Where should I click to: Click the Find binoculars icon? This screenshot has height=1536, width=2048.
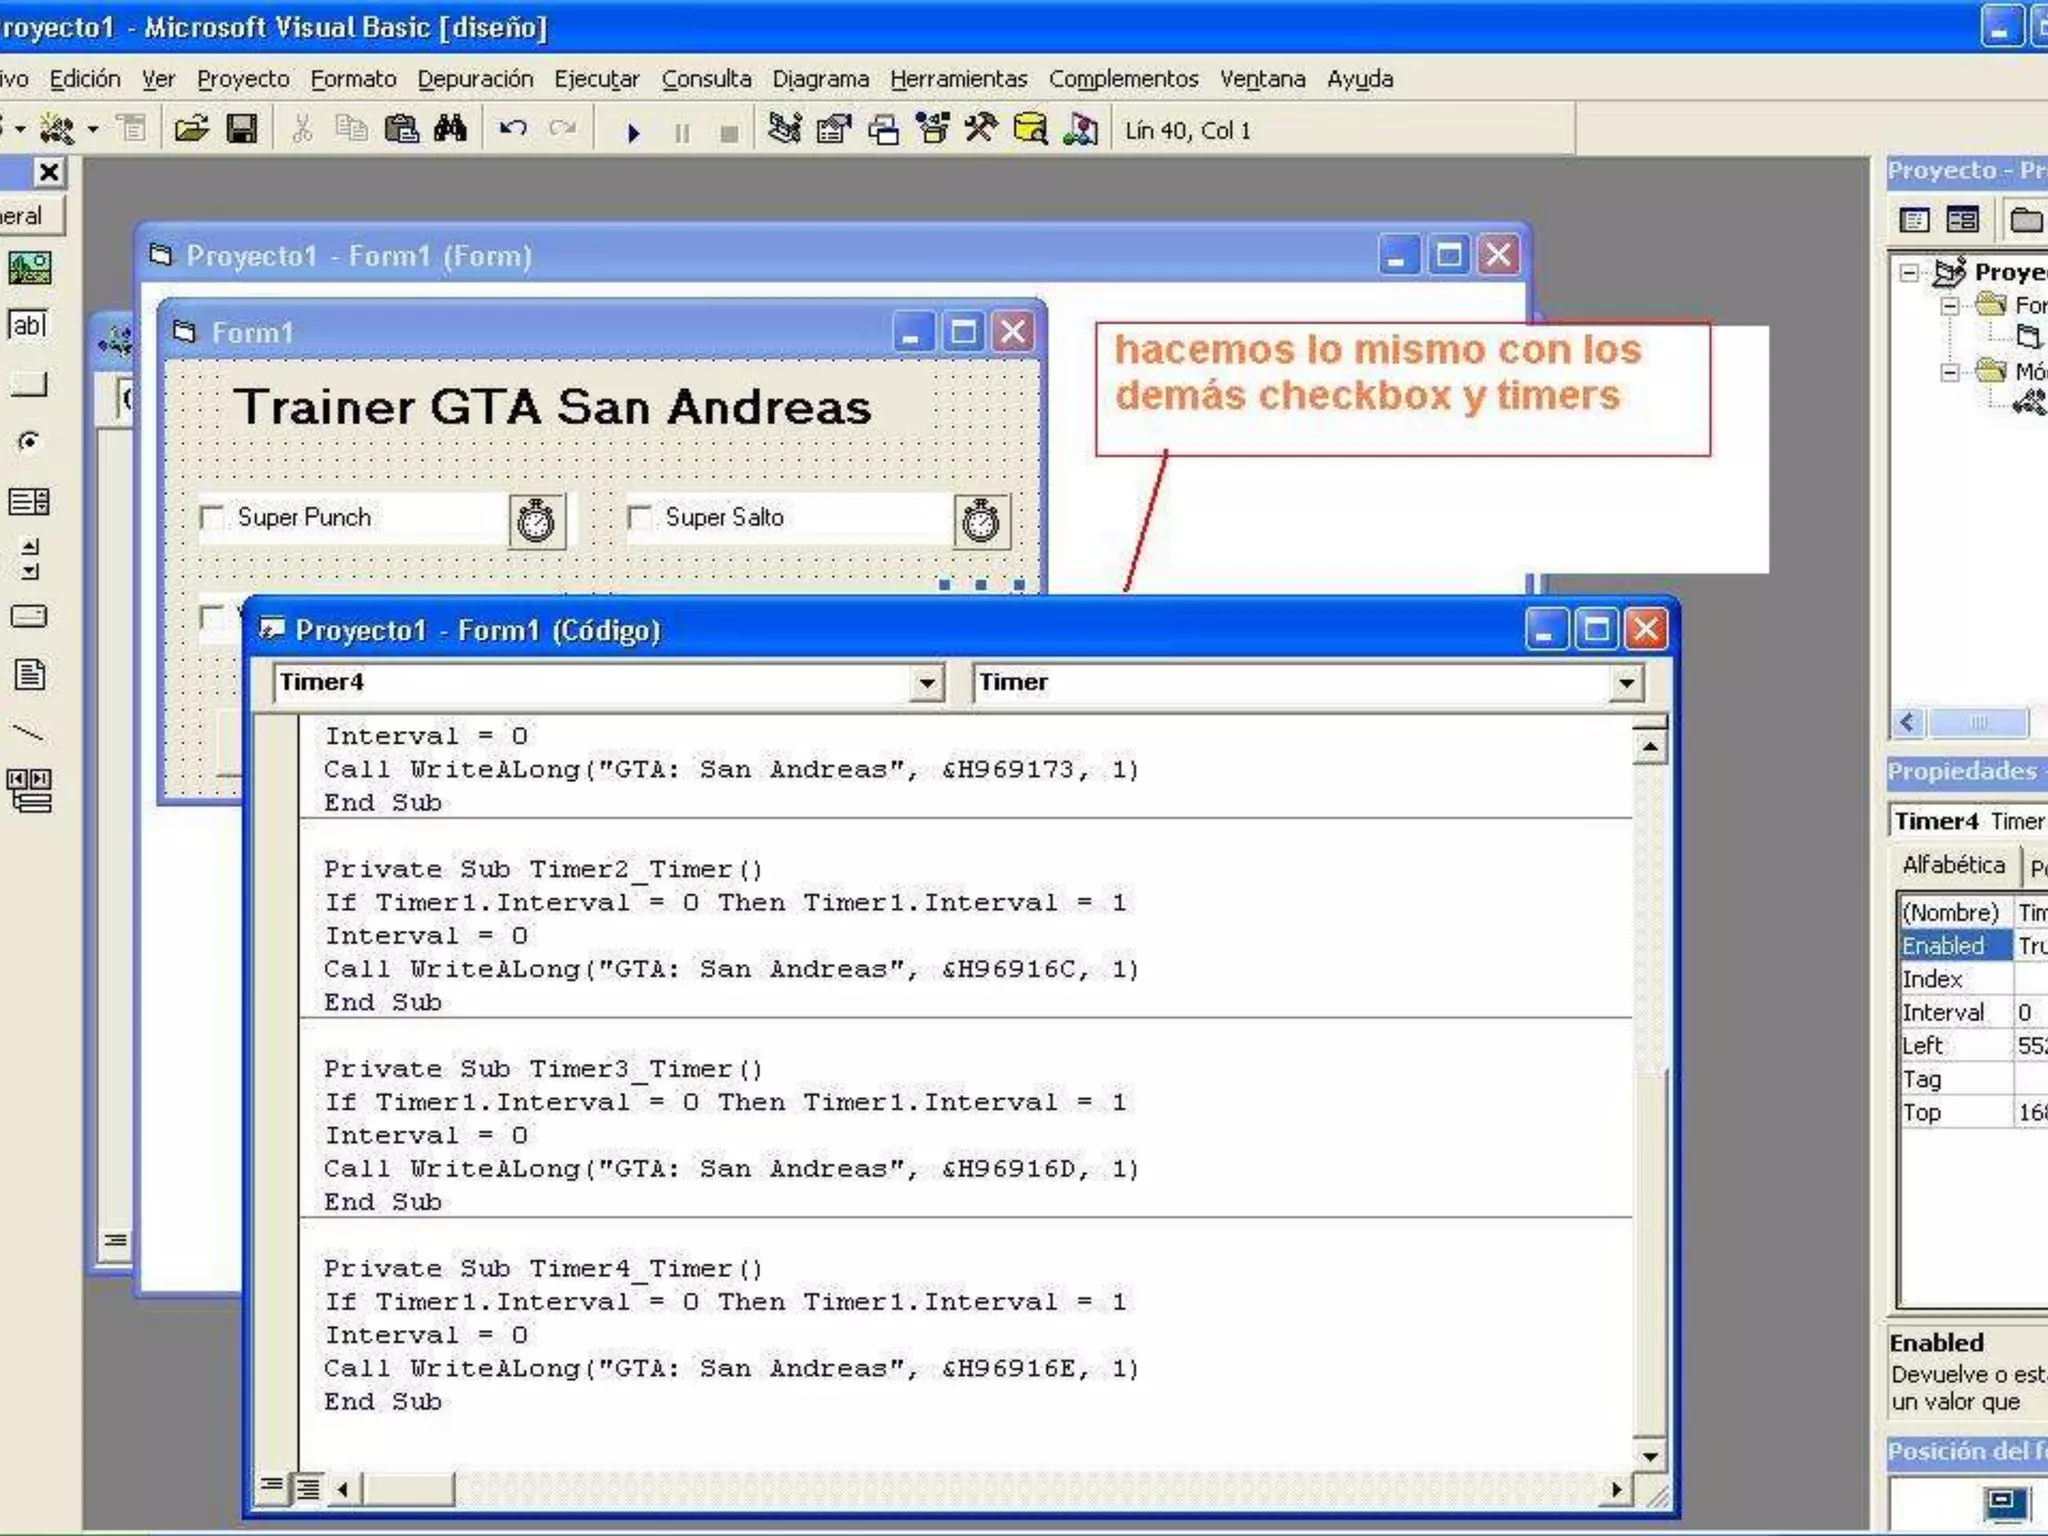pos(450,130)
